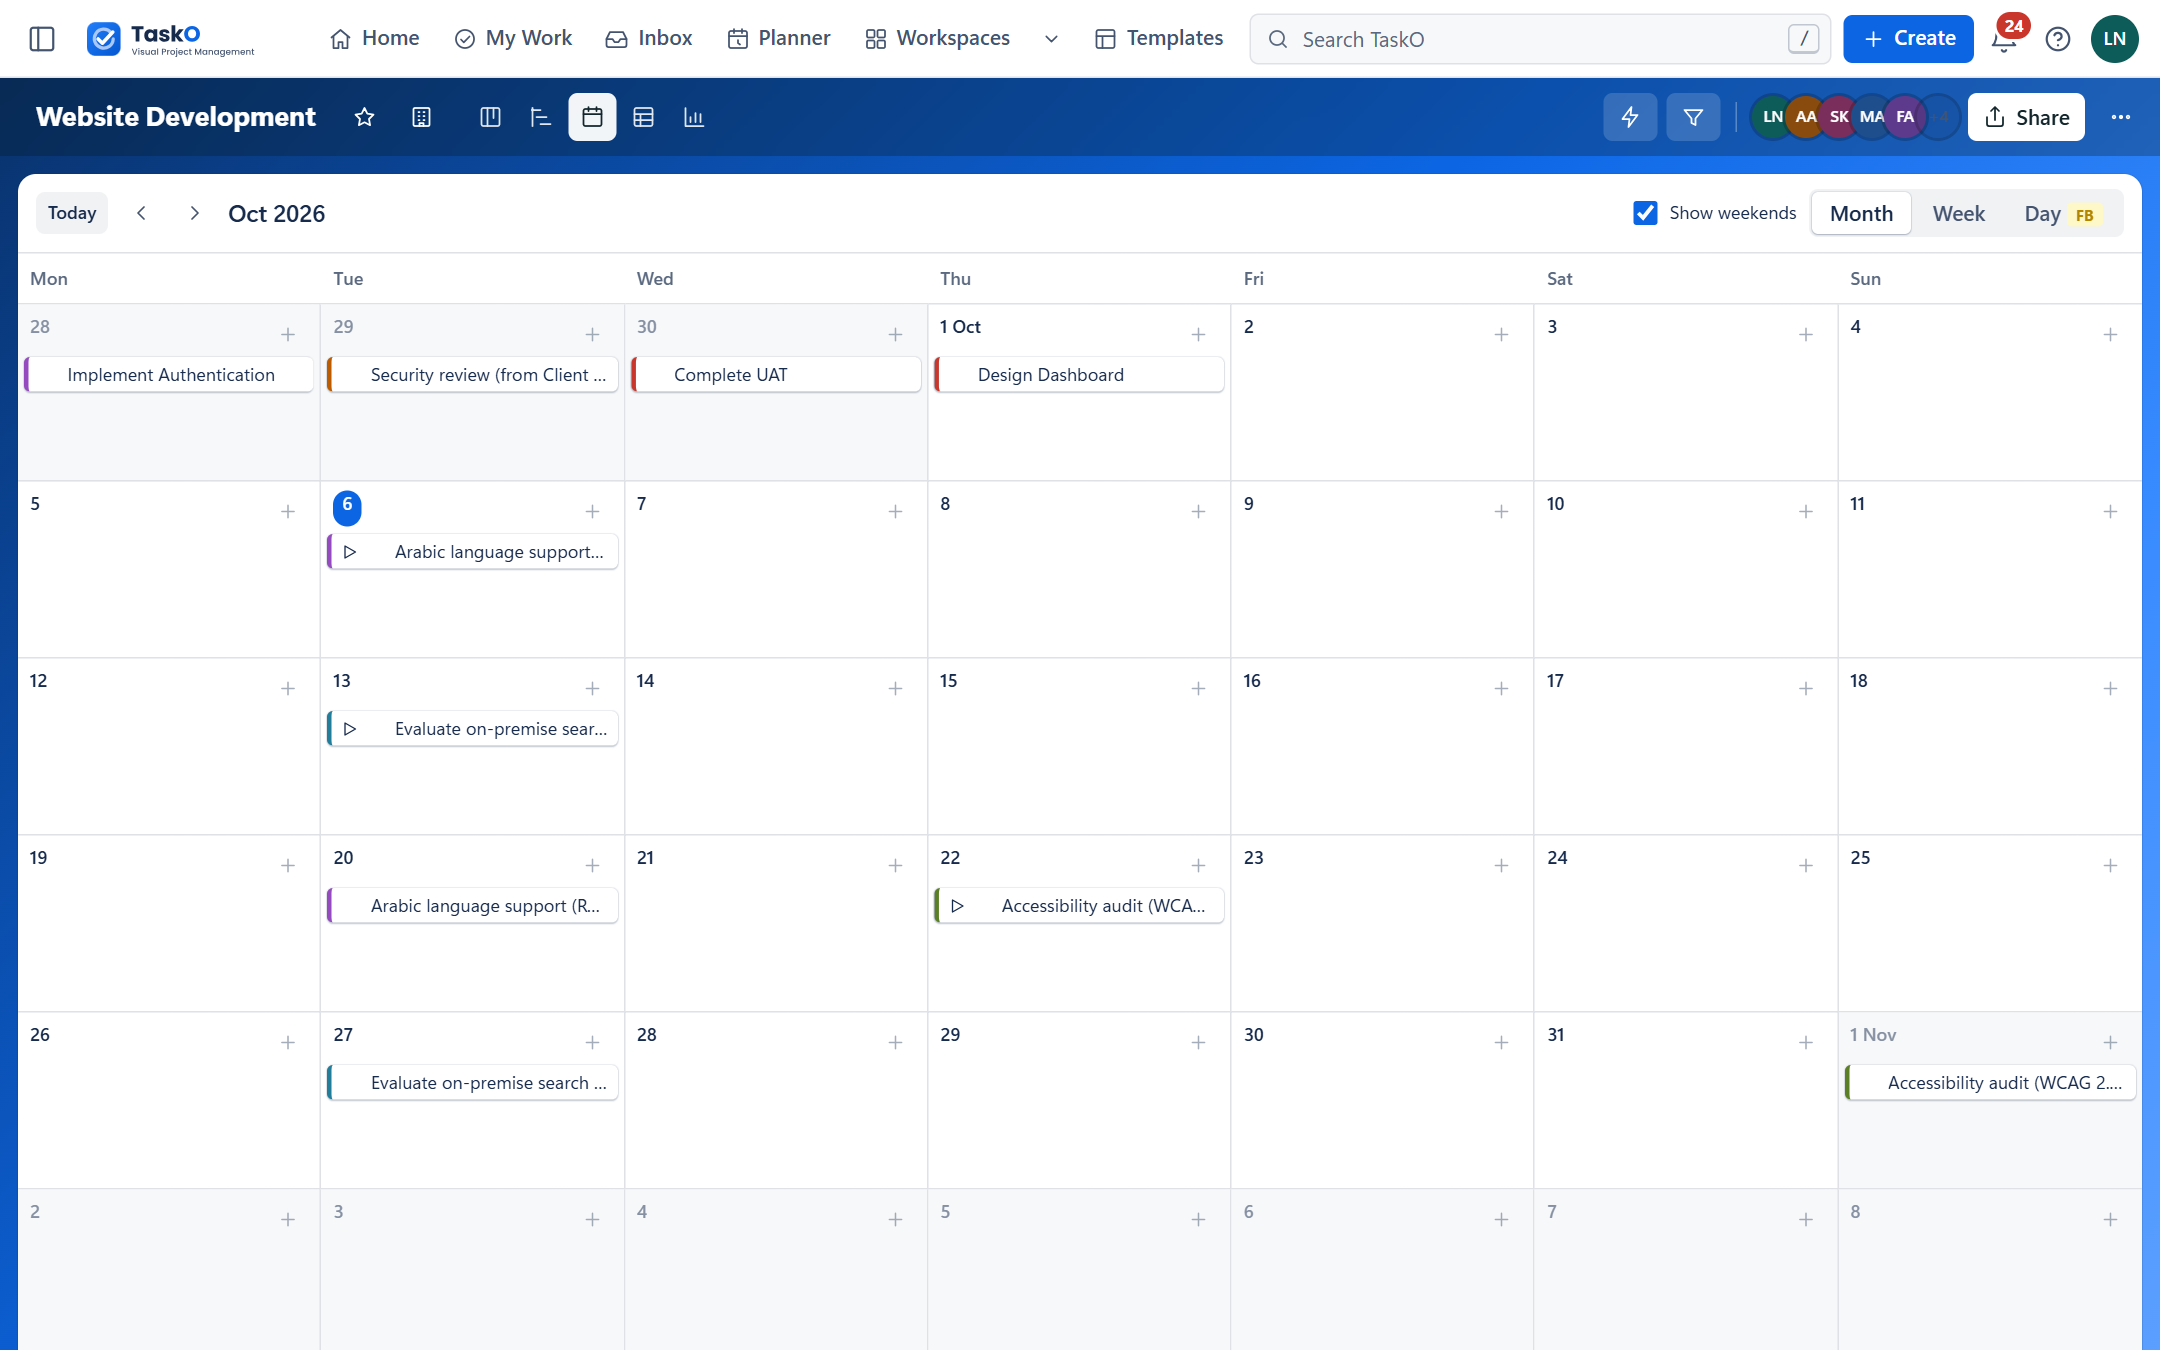This screenshot has height=1350, width=2160.
Task: Open the LN user profile avatar
Action: tap(2115, 39)
